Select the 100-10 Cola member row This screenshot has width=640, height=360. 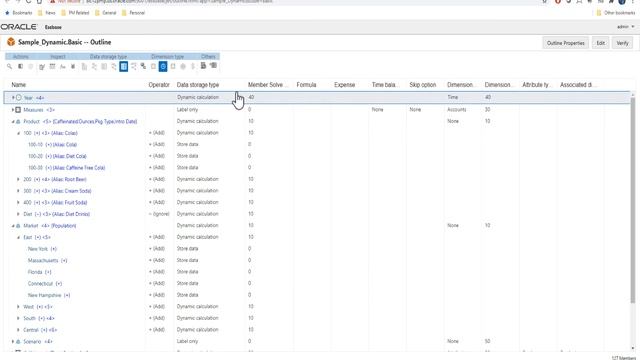click(x=316, y=144)
